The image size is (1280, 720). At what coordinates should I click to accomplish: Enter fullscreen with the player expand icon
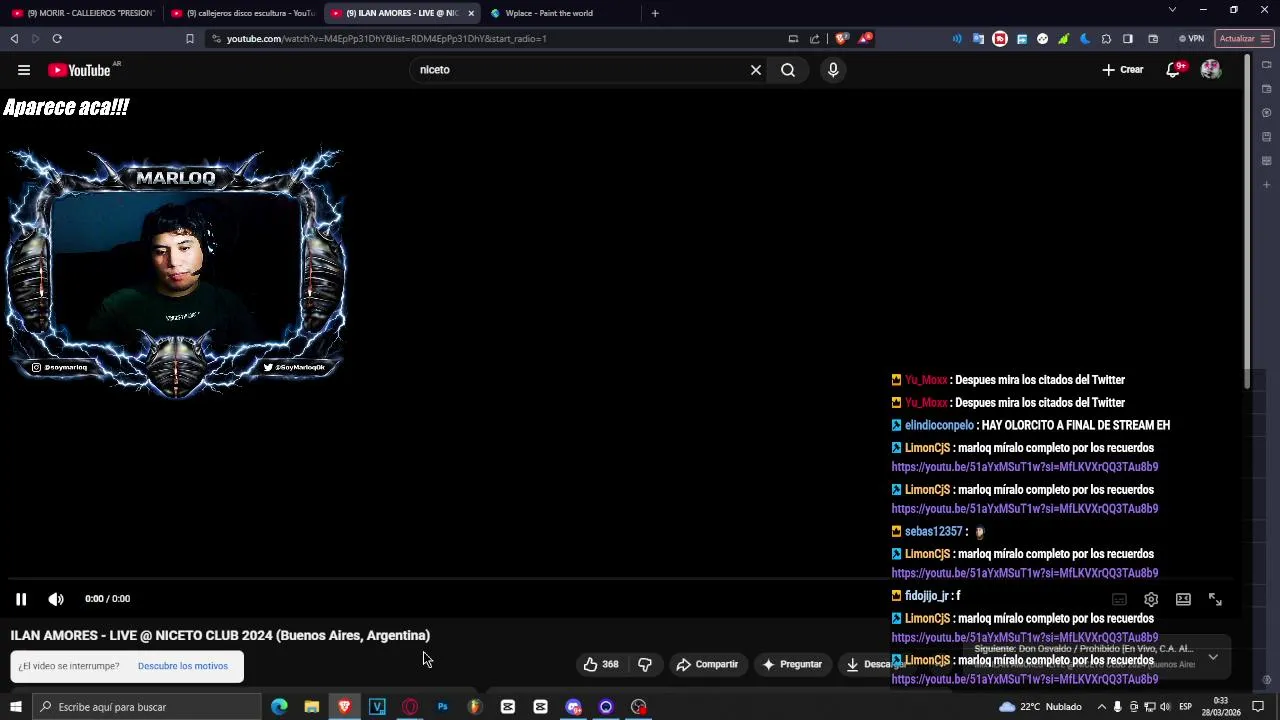point(1215,599)
